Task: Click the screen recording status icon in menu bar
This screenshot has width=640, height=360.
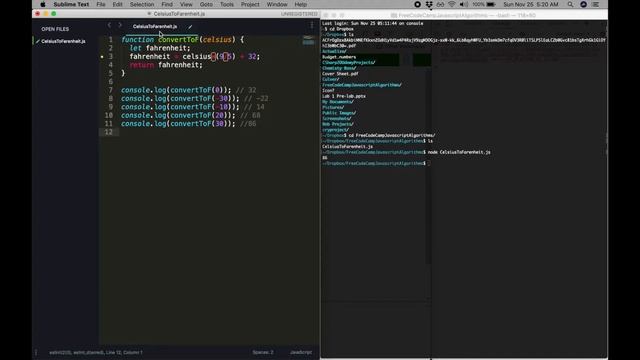Action: [417, 4]
